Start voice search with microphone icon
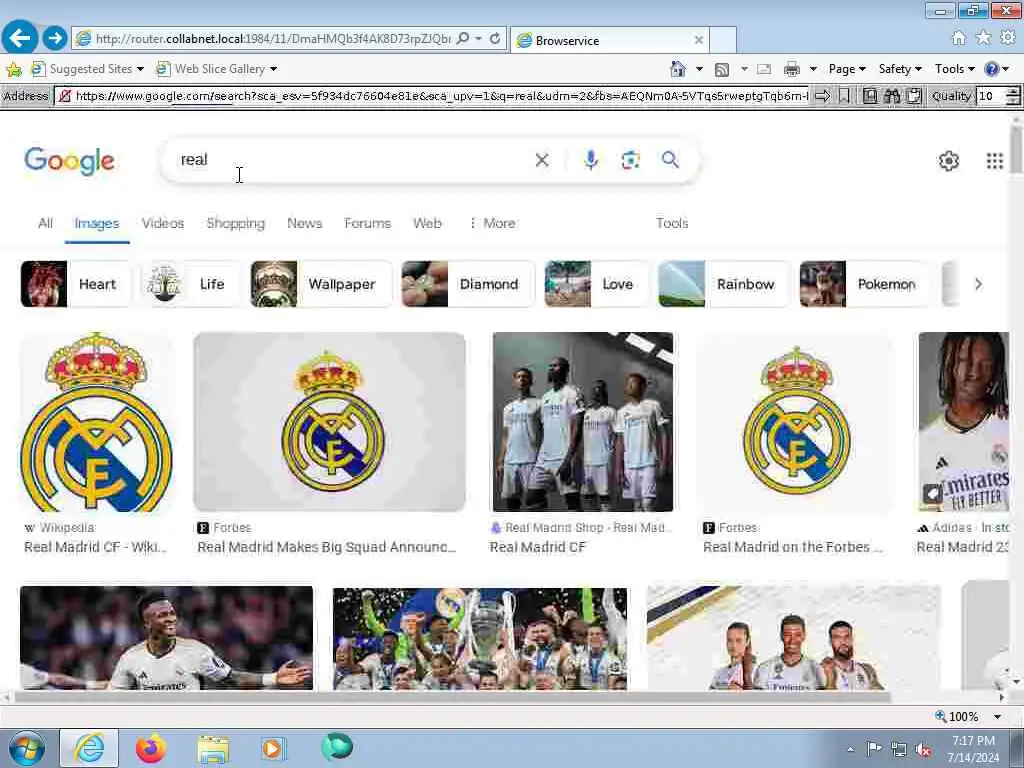The width and height of the screenshot is (1024, 768). coord(591,160)
